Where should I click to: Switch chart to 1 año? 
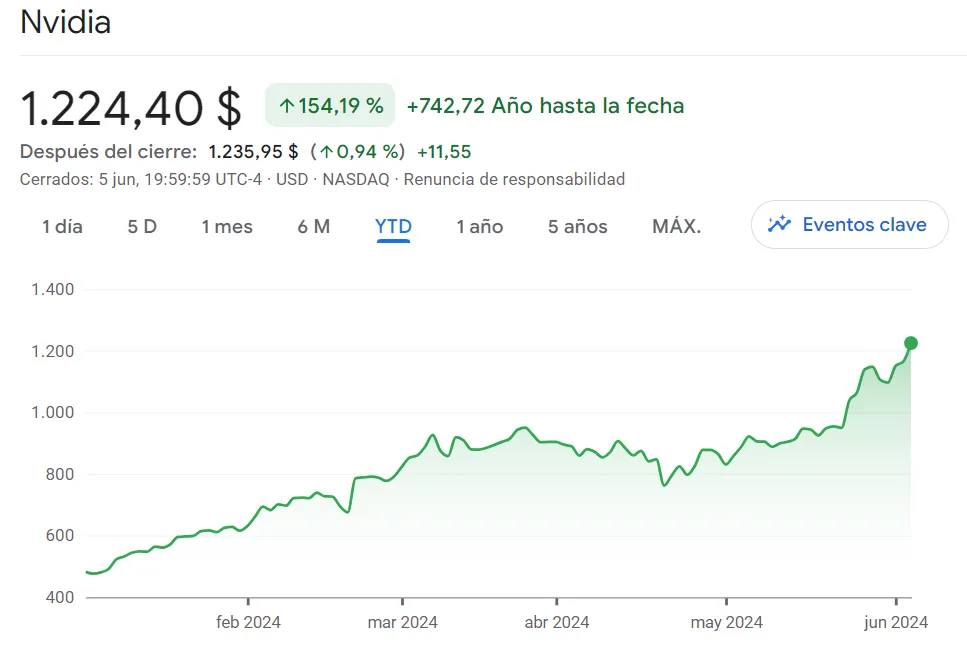click(x=480, y=227)
